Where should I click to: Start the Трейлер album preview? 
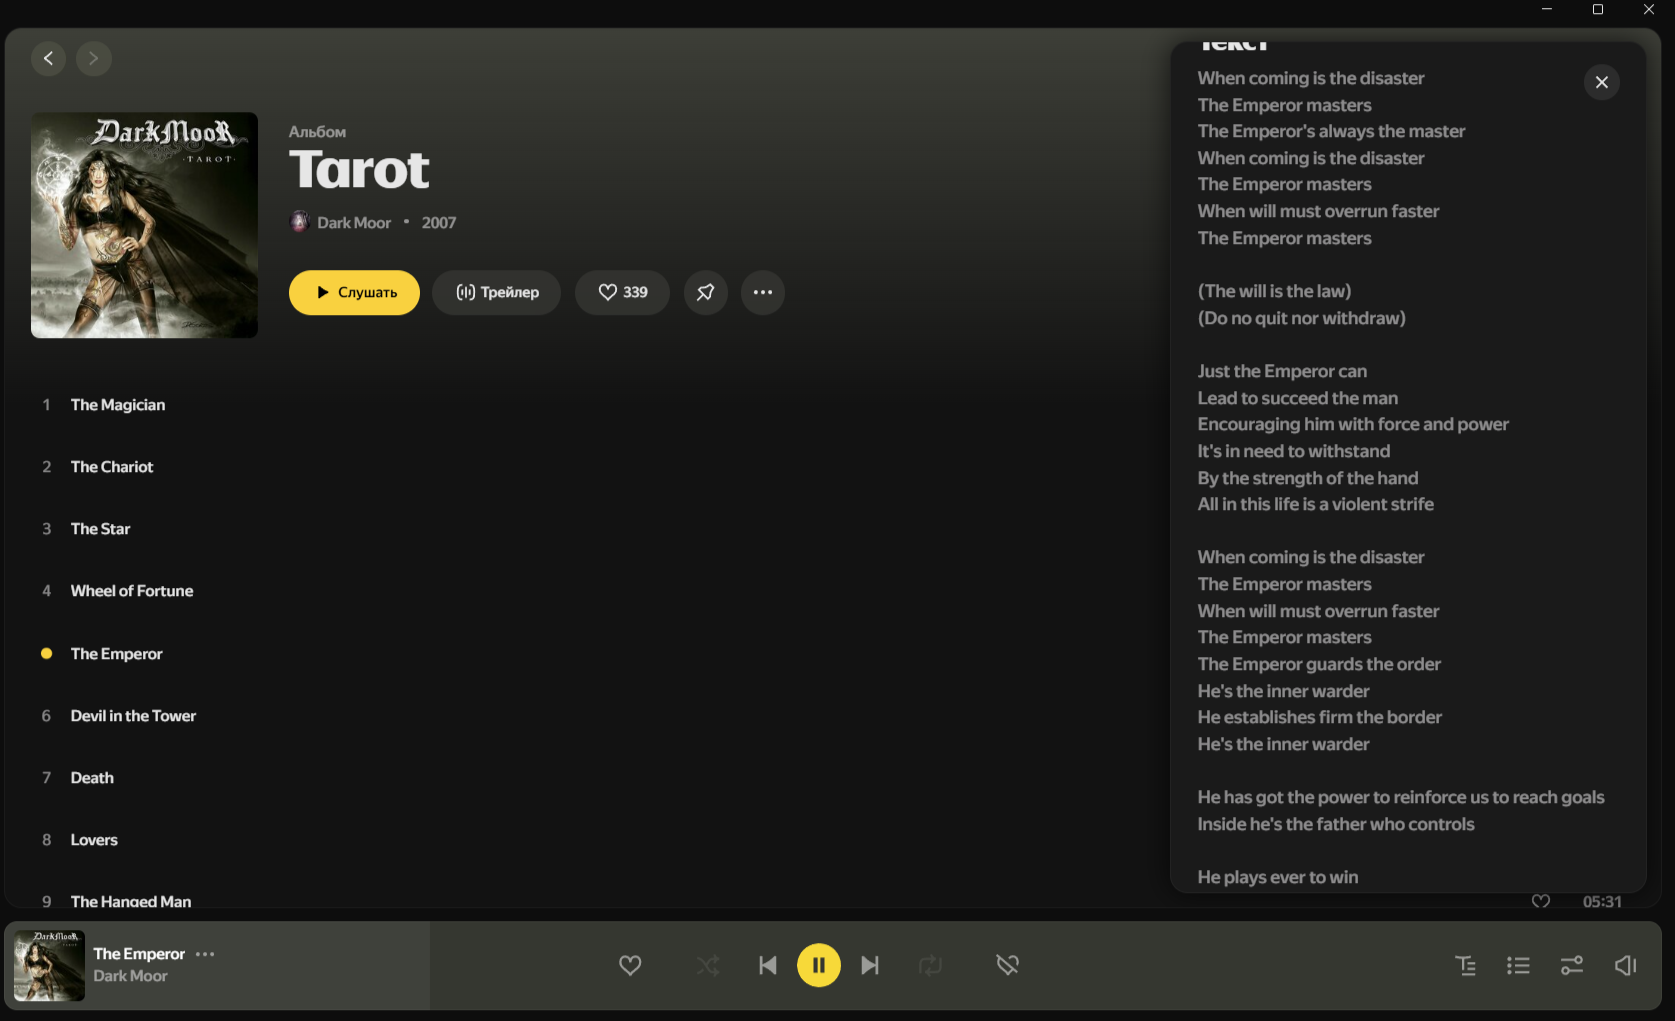click(496, 292)
